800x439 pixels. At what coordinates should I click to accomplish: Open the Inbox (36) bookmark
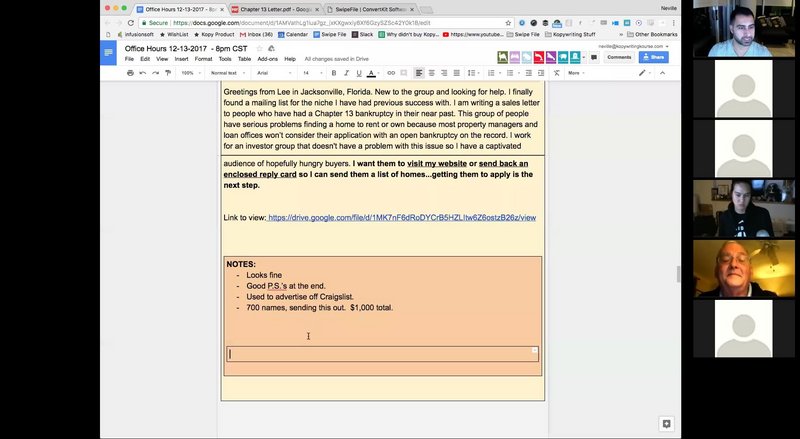click(256, 35)
